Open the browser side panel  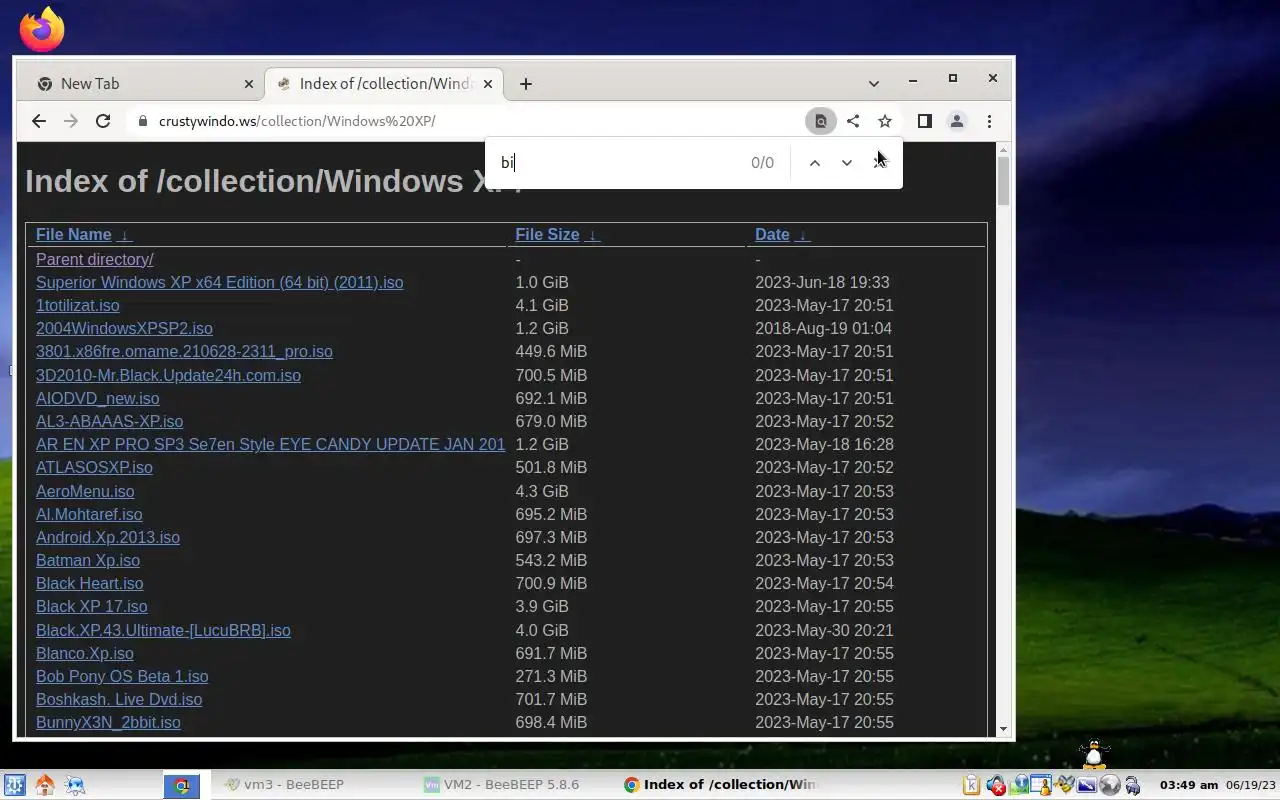click(925, 121)
